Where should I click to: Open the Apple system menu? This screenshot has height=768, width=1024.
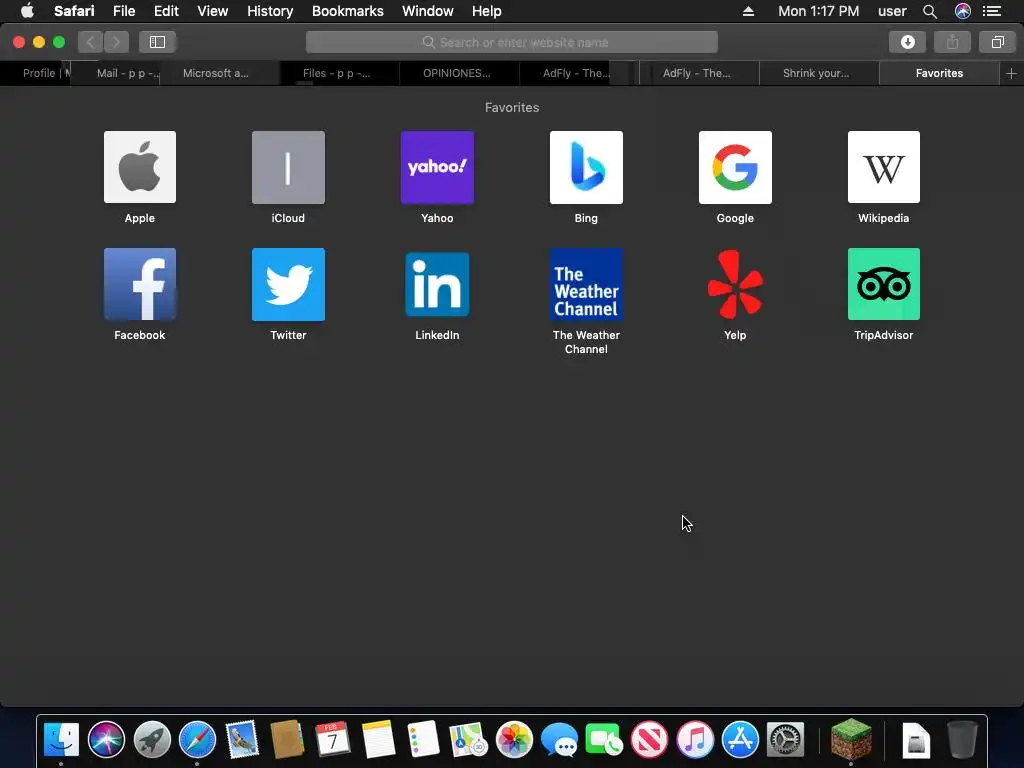pyautogui.click(x=27, y=11)
